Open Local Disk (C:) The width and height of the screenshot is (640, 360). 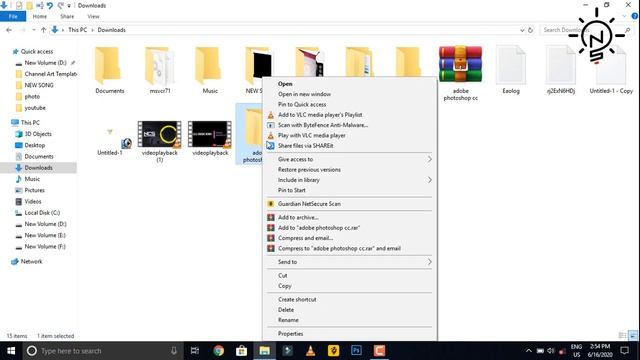pos(42,213)
